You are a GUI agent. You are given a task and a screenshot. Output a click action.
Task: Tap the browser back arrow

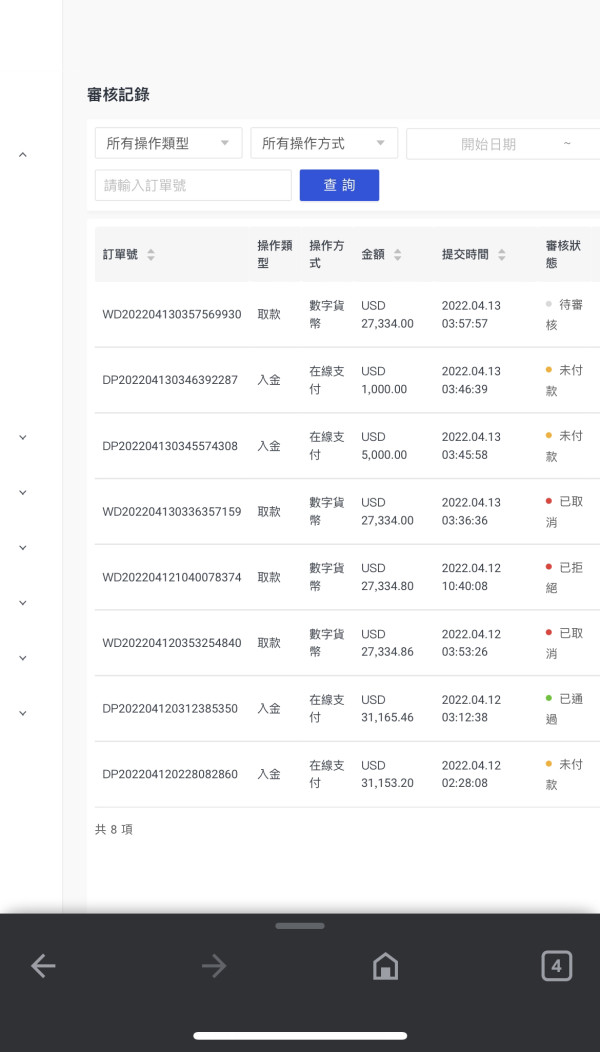[43, 965]
